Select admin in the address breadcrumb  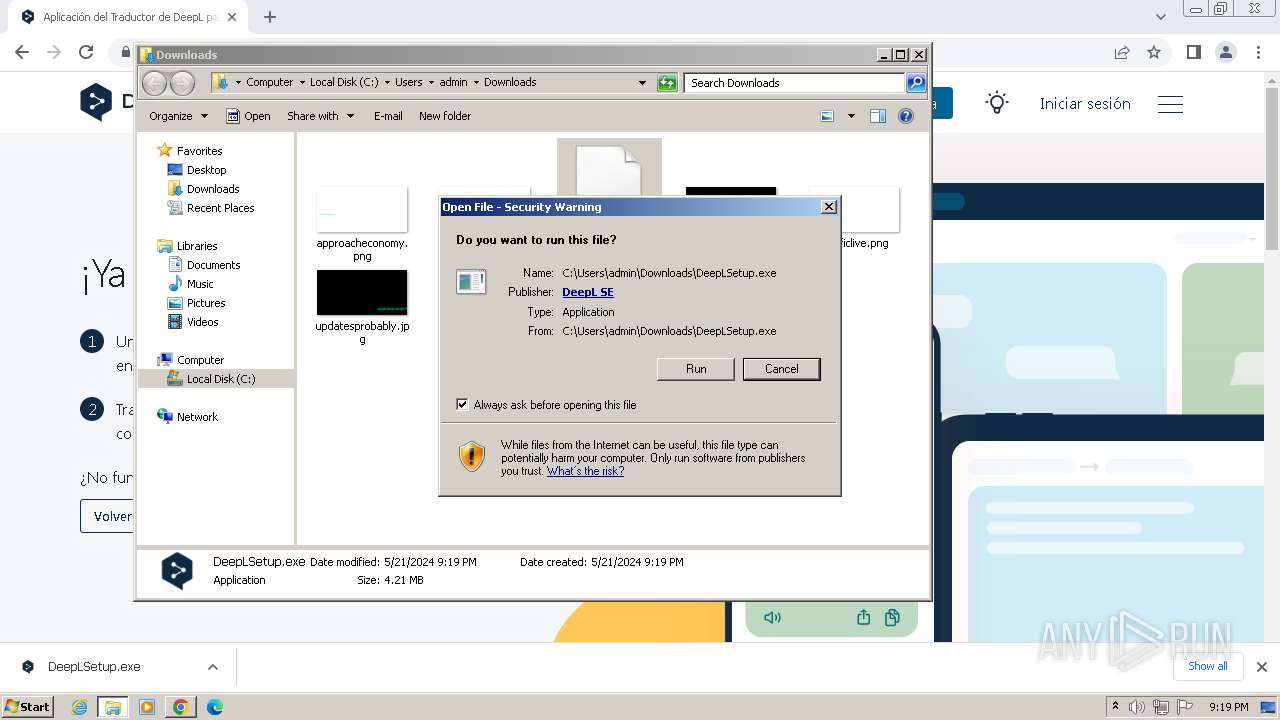pos(453,82)
